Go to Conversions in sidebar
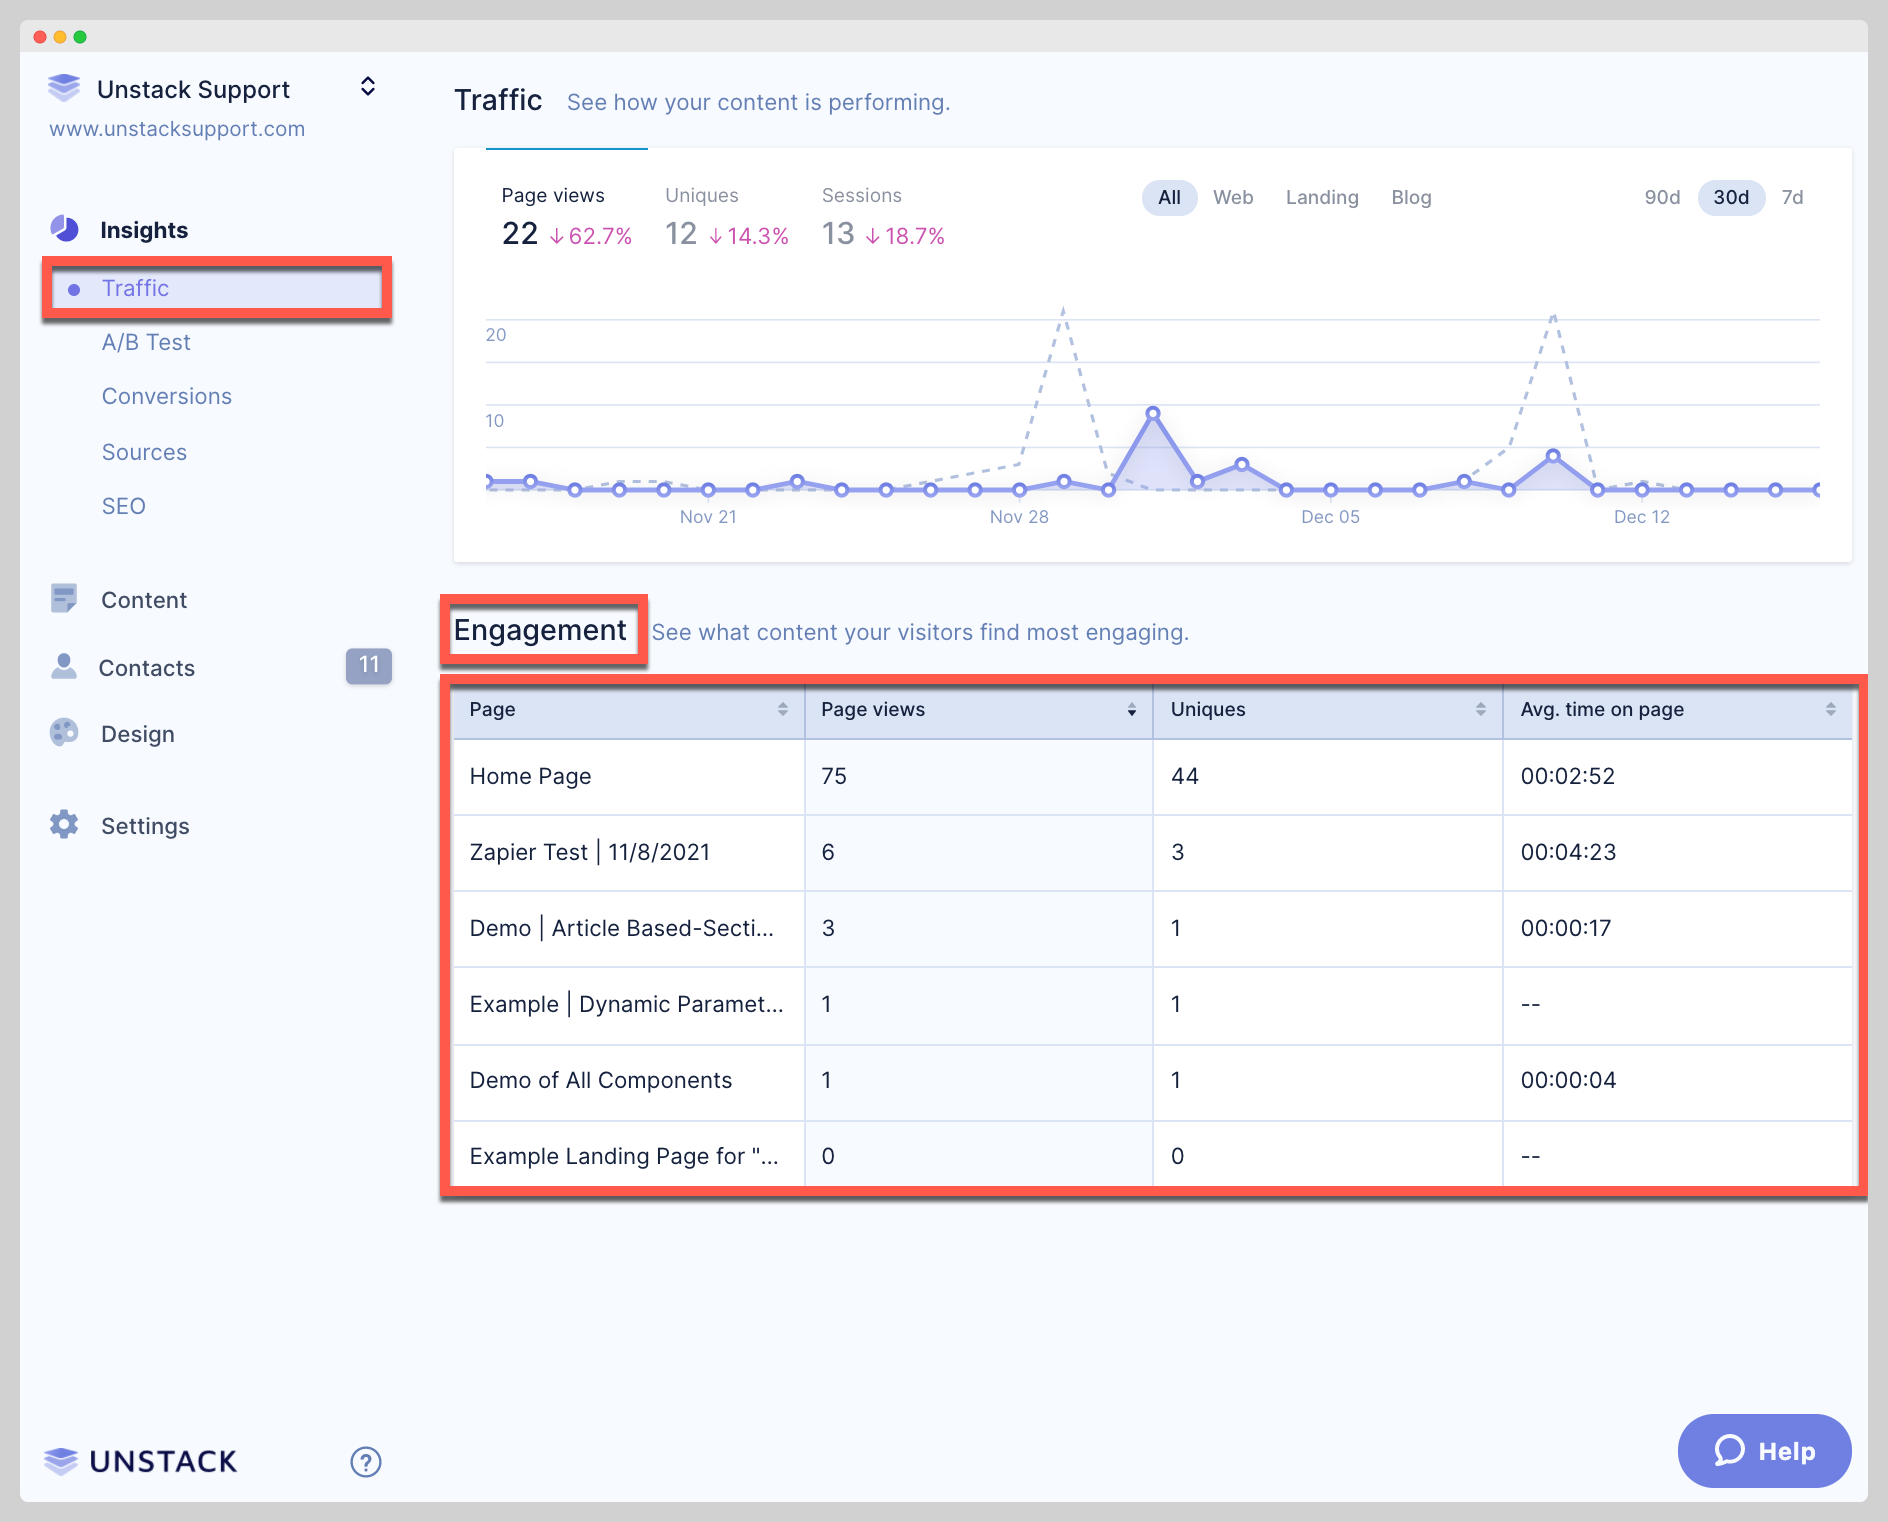The image size is (1888, 1522). coord(167,396)
